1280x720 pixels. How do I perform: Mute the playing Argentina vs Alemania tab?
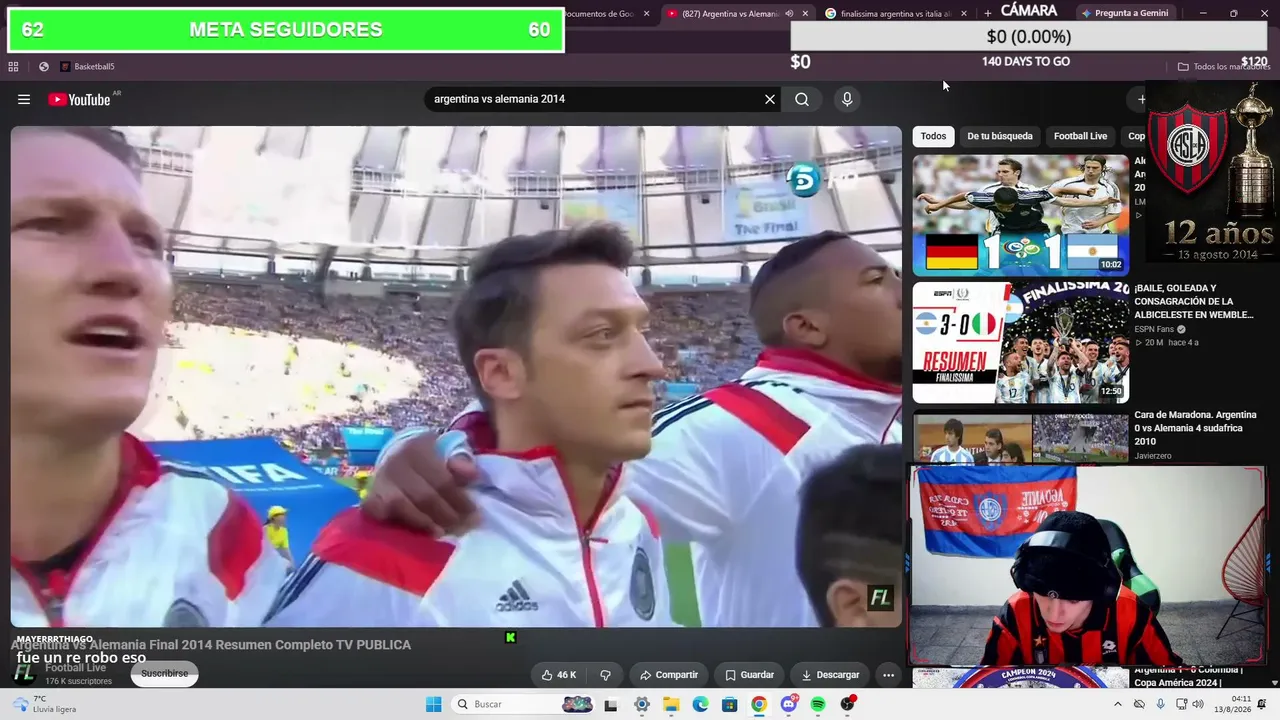coord(789,14)
